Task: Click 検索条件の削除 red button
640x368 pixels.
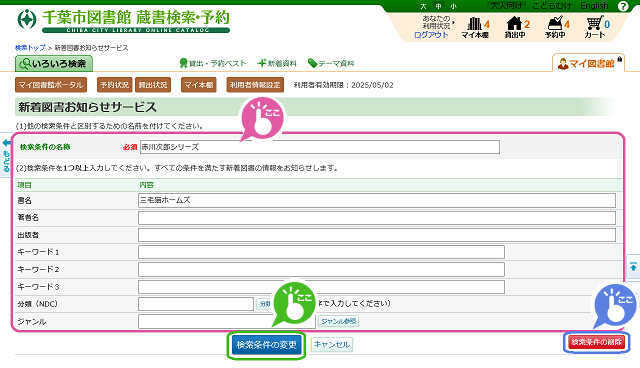Action: (596, 342)
